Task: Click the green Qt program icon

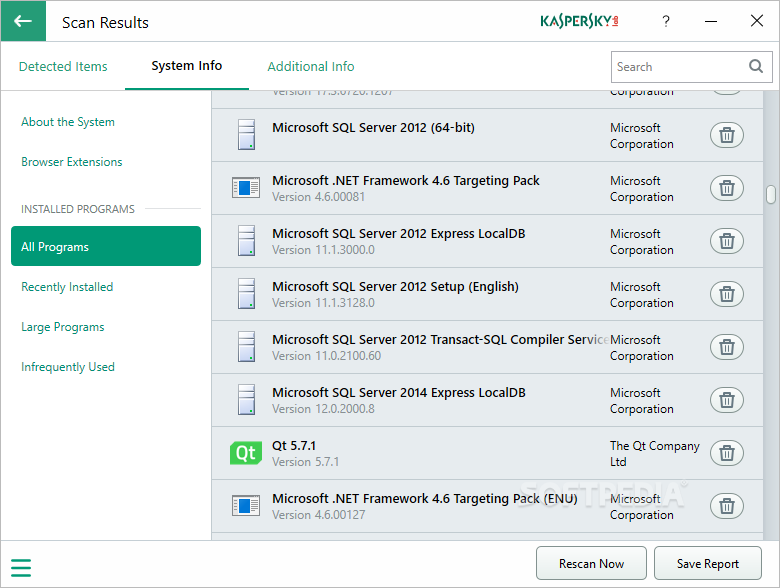Action: 246,453
